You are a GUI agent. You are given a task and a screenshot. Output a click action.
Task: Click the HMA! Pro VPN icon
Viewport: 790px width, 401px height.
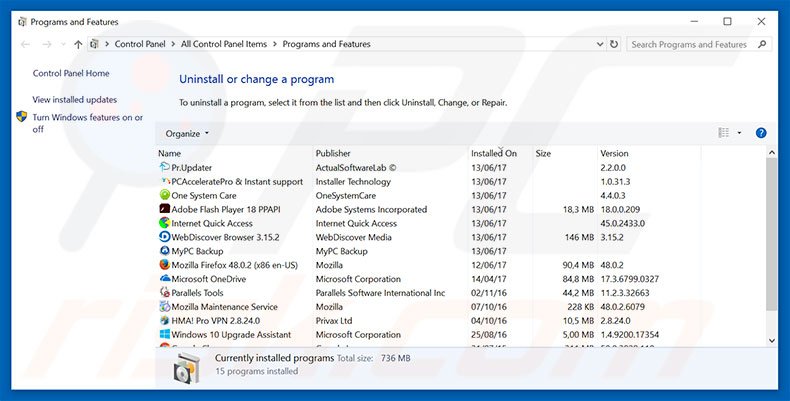164,320
